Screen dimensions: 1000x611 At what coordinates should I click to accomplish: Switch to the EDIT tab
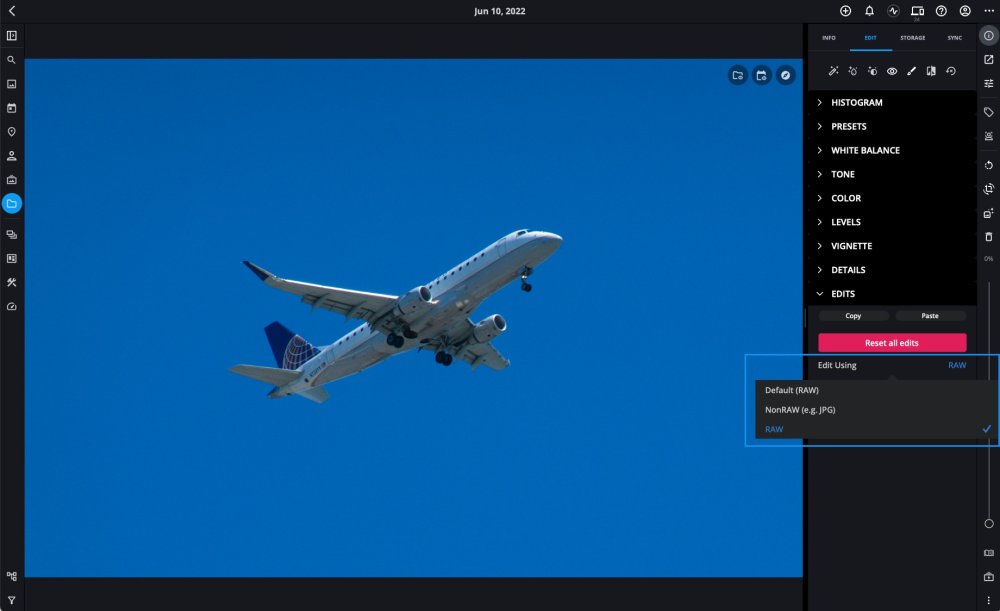pos(871,38)
